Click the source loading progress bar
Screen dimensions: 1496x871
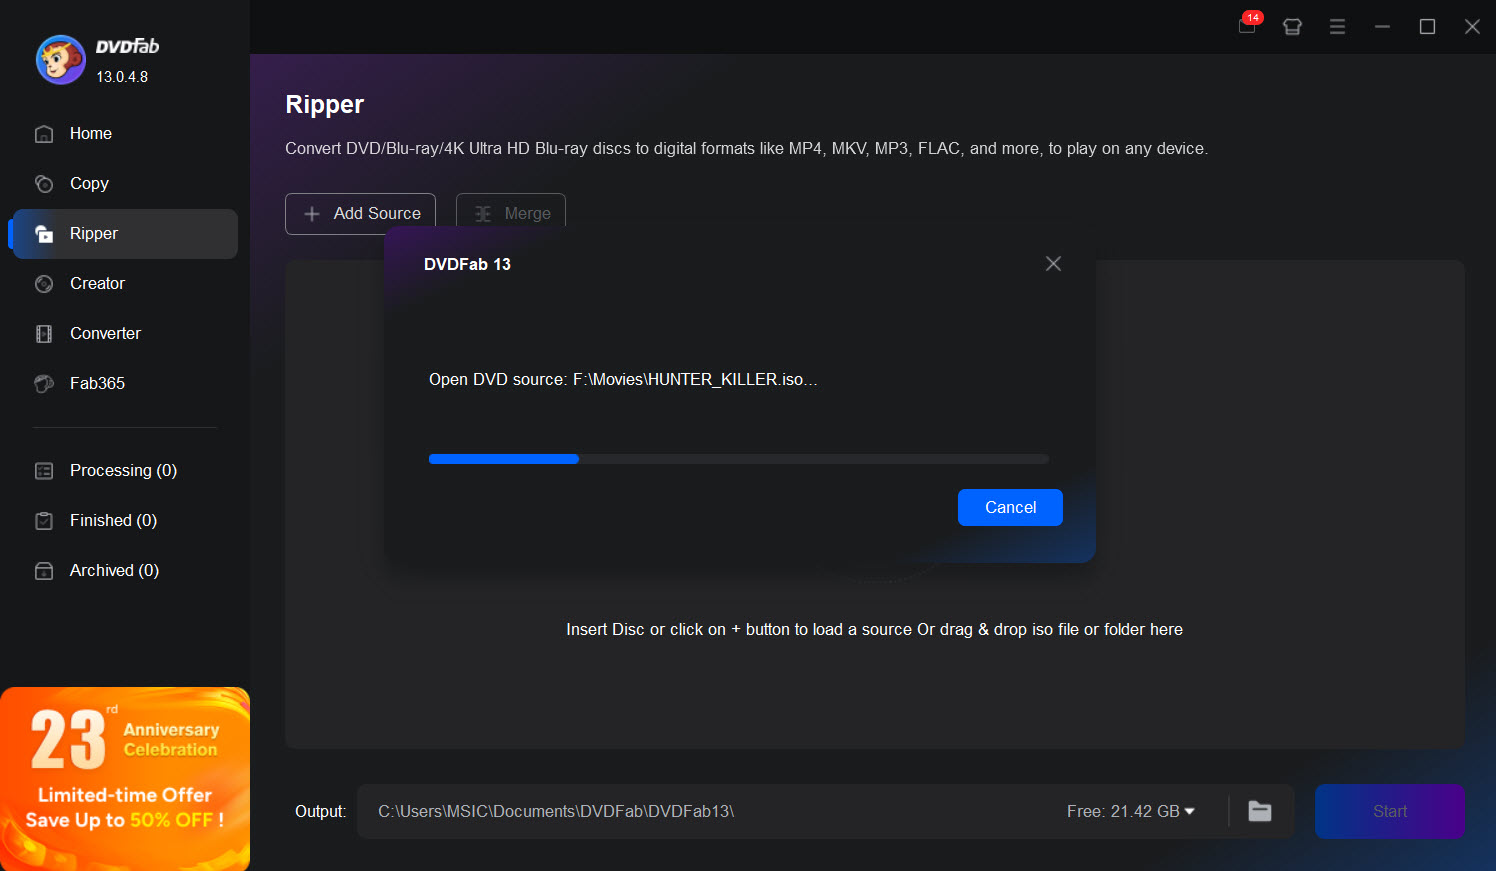coord(738,459)
